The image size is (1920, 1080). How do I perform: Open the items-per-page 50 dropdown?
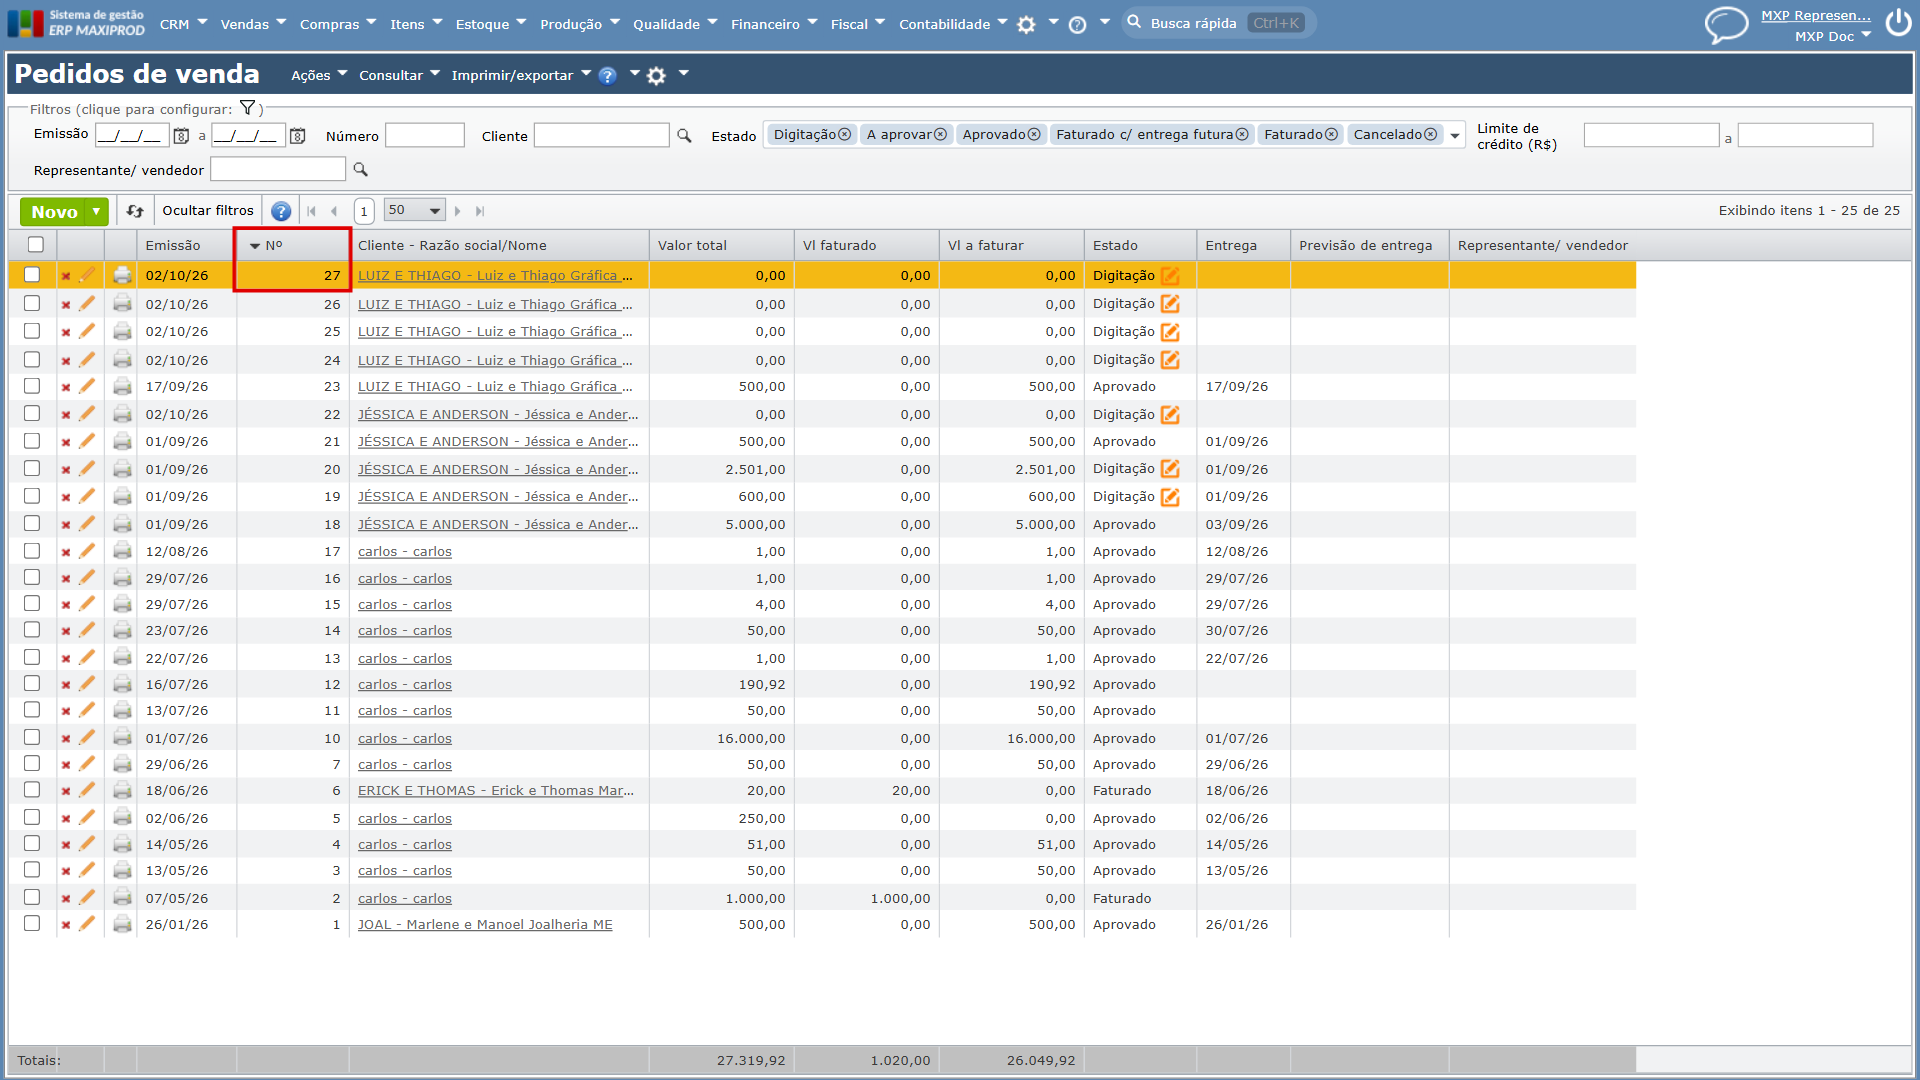pos(413,210)
